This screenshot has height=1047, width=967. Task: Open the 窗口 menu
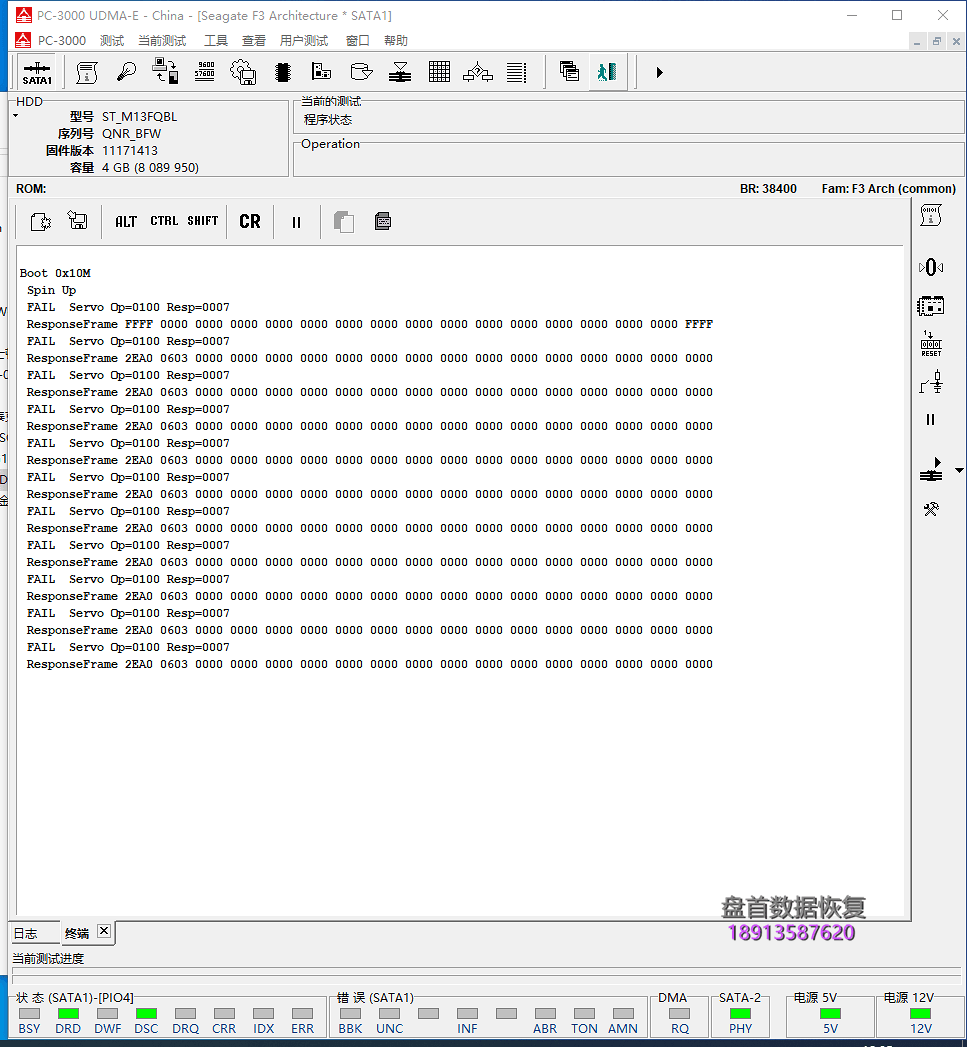358,41
